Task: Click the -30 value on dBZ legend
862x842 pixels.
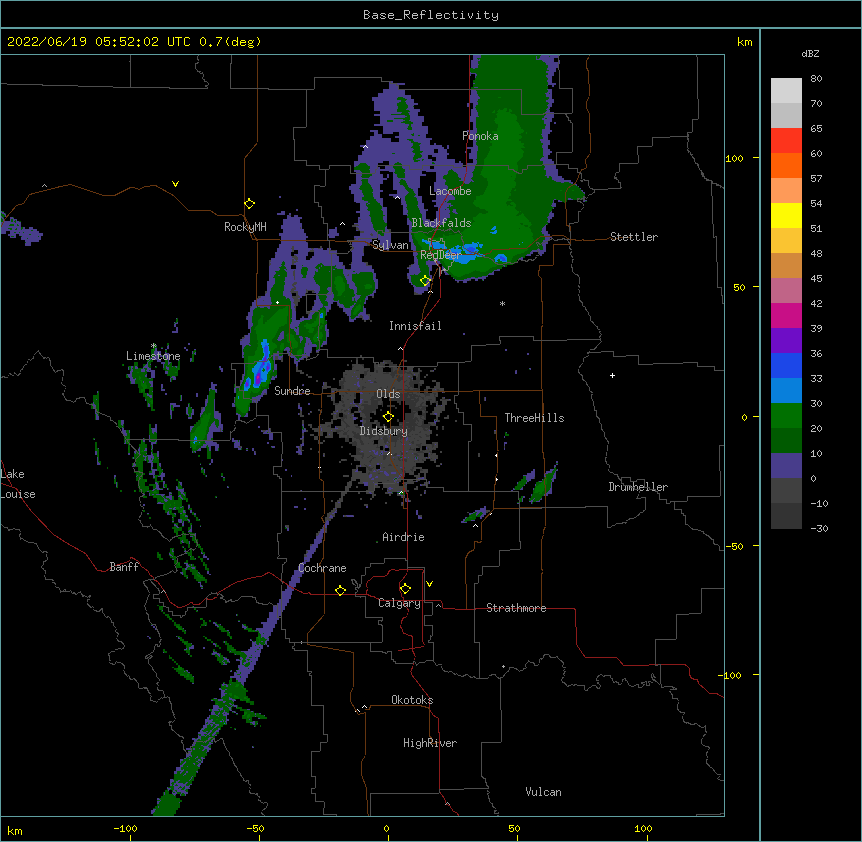Action: [x=819, y=528]
